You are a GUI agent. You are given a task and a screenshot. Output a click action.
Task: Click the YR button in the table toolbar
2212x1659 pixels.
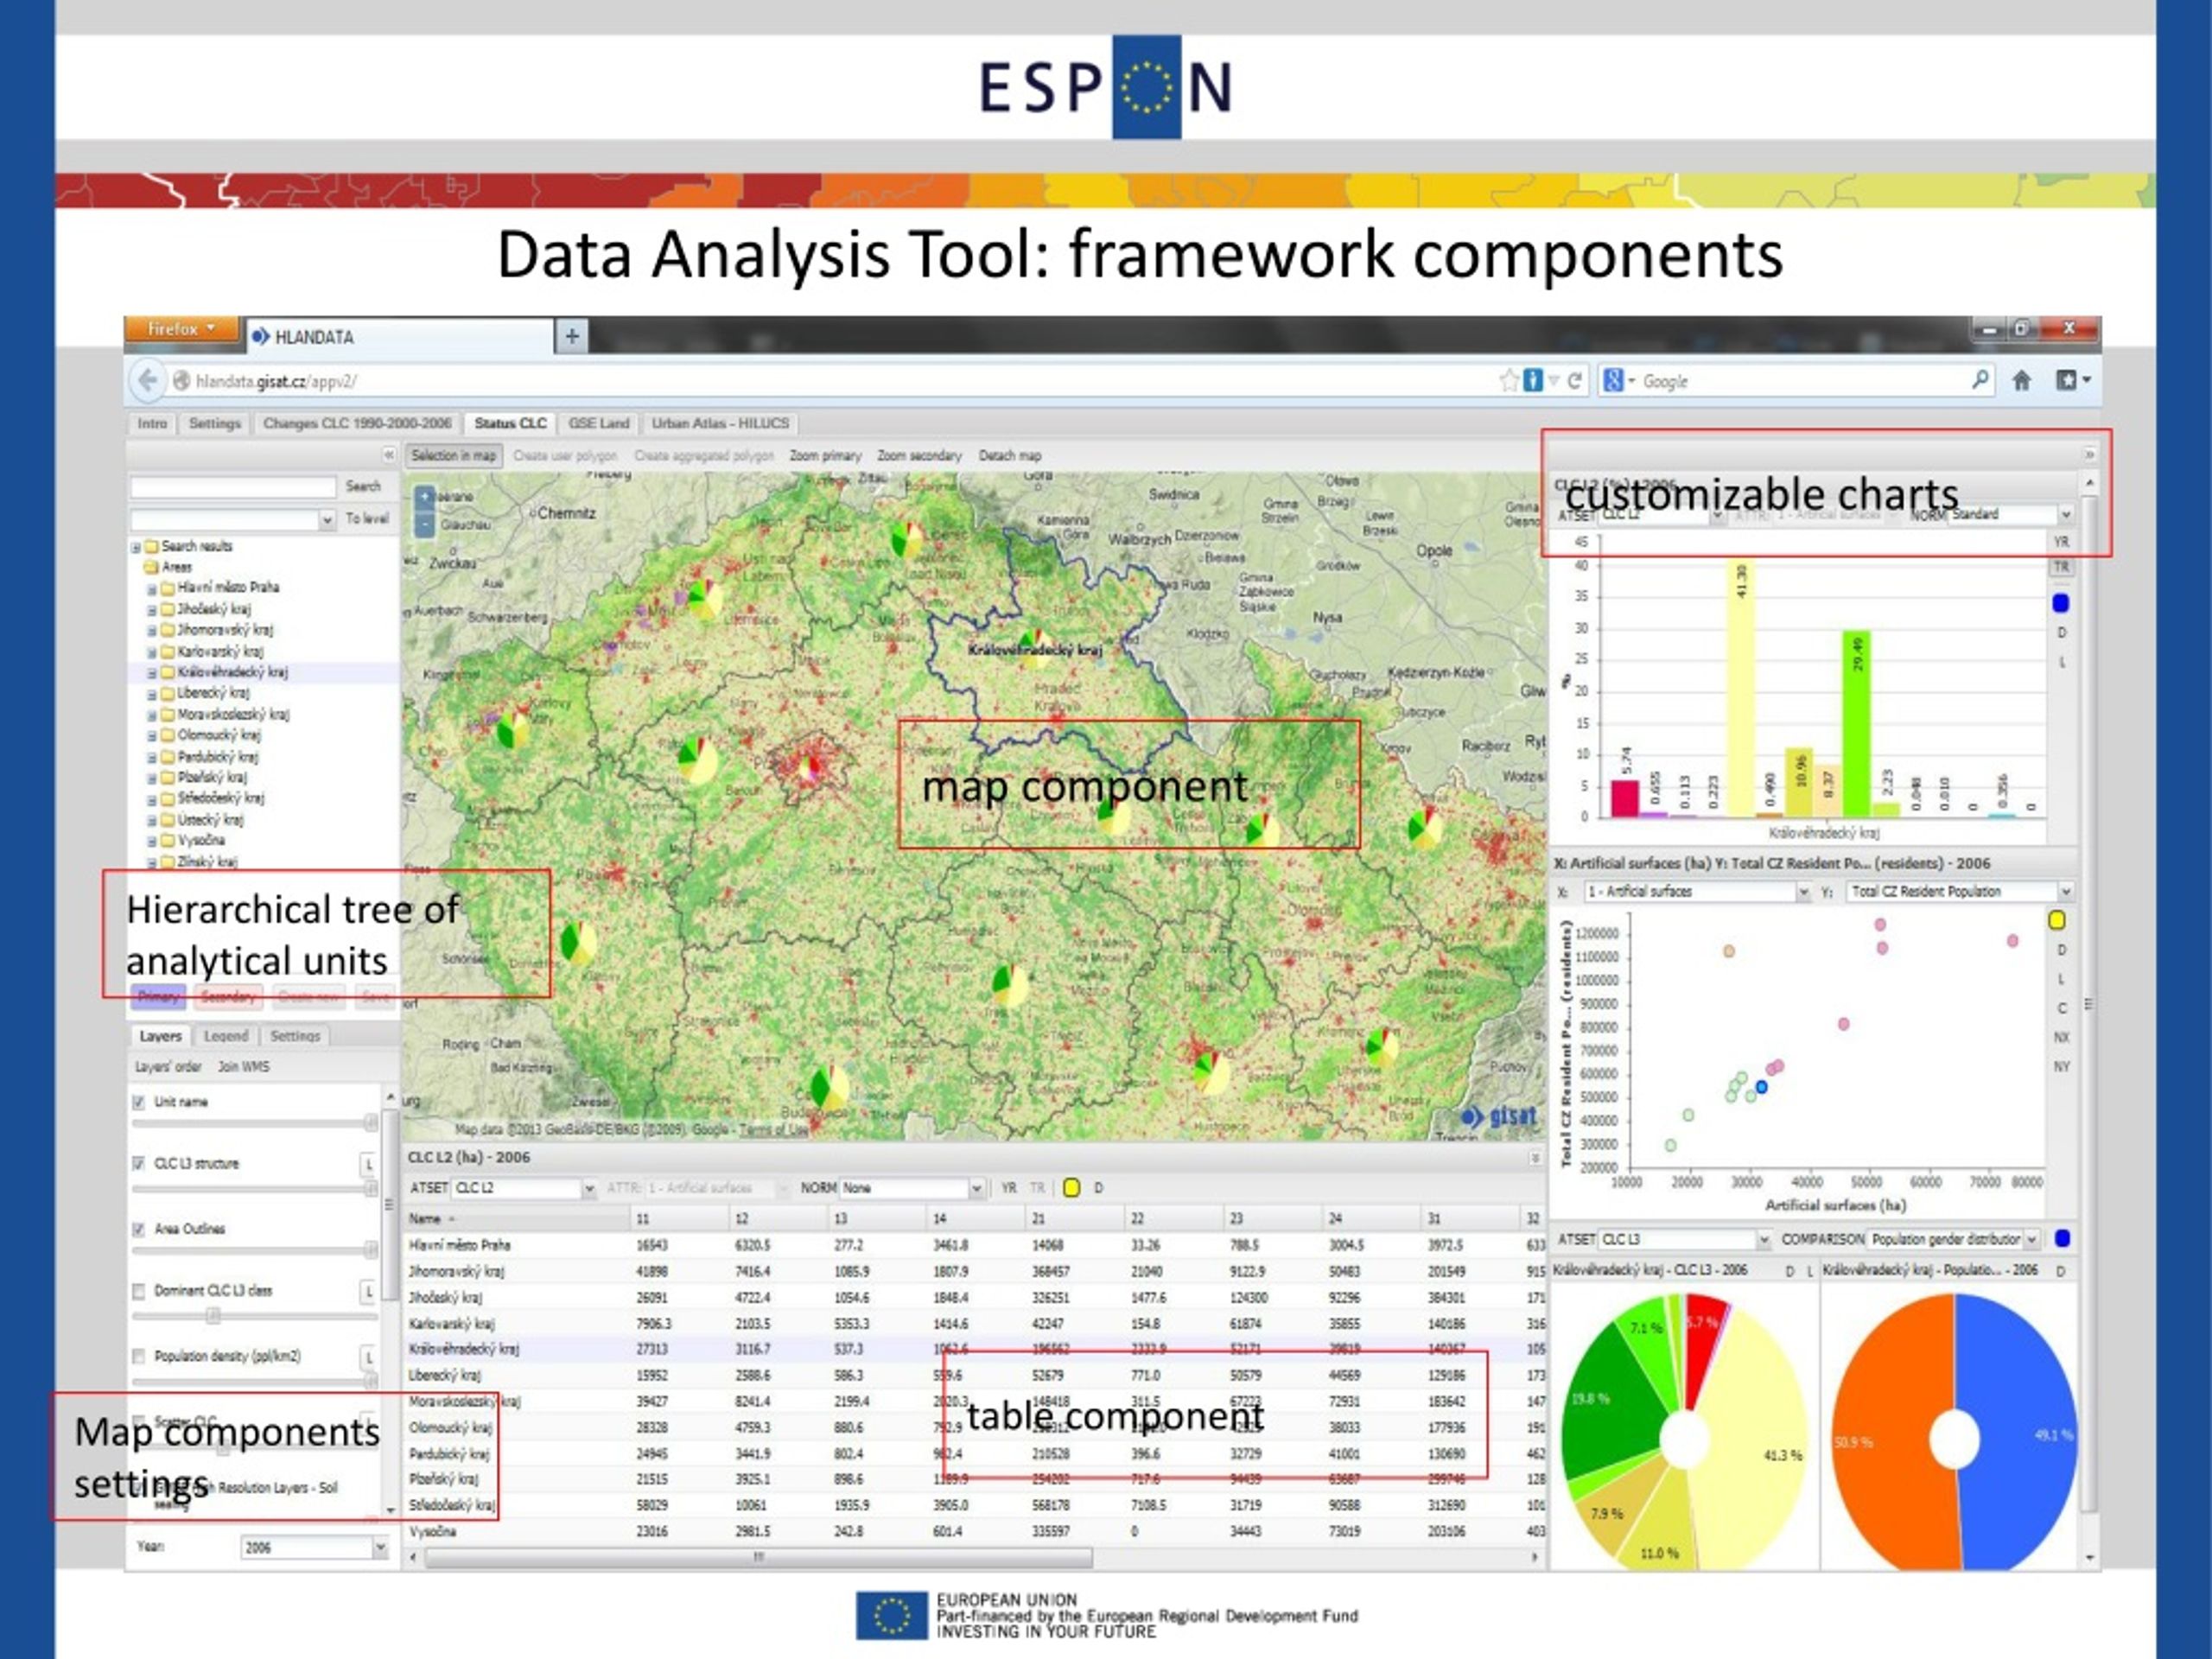point(1009,1188)
